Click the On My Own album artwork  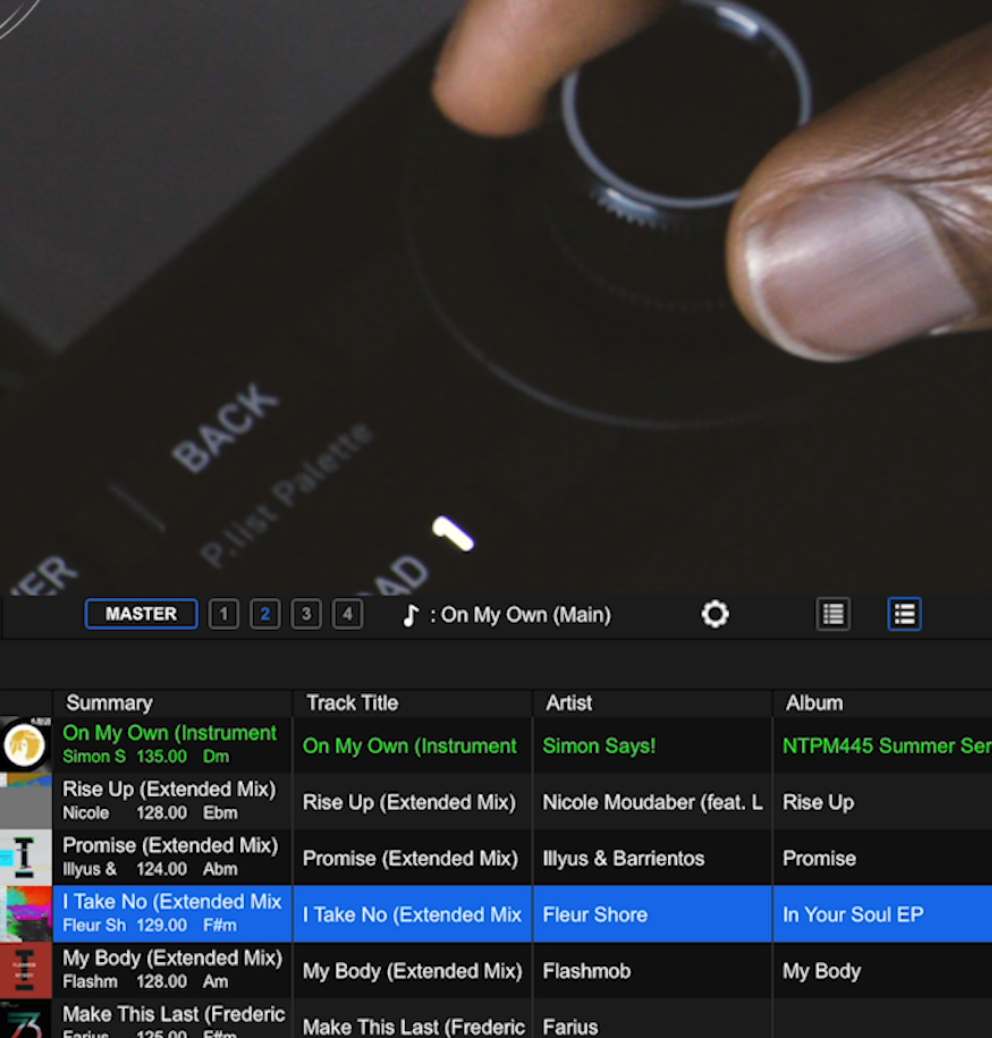coord(25,745)
